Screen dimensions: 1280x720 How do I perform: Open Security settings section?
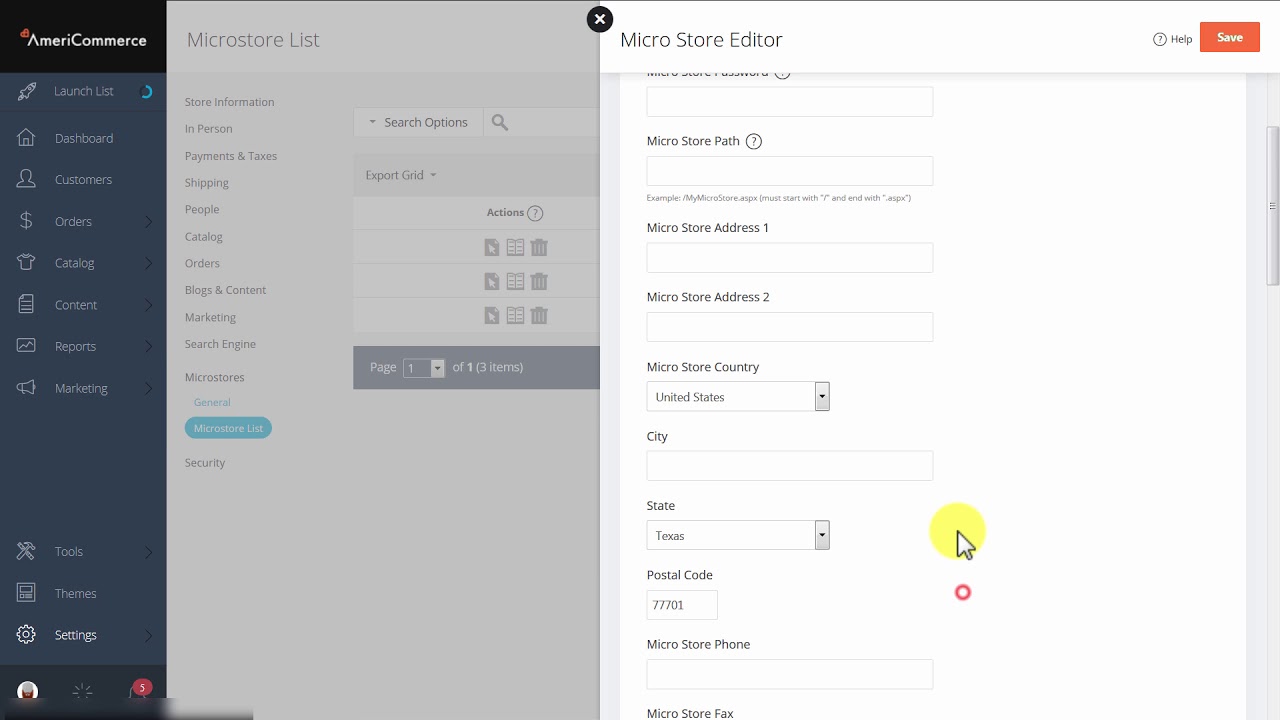tap(205, 463)
